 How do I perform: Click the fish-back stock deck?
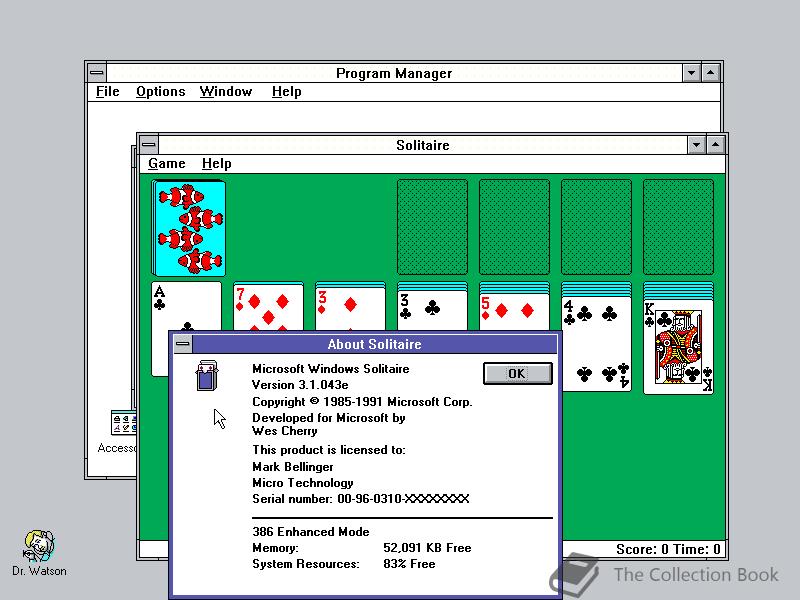[x=189, y=228]
